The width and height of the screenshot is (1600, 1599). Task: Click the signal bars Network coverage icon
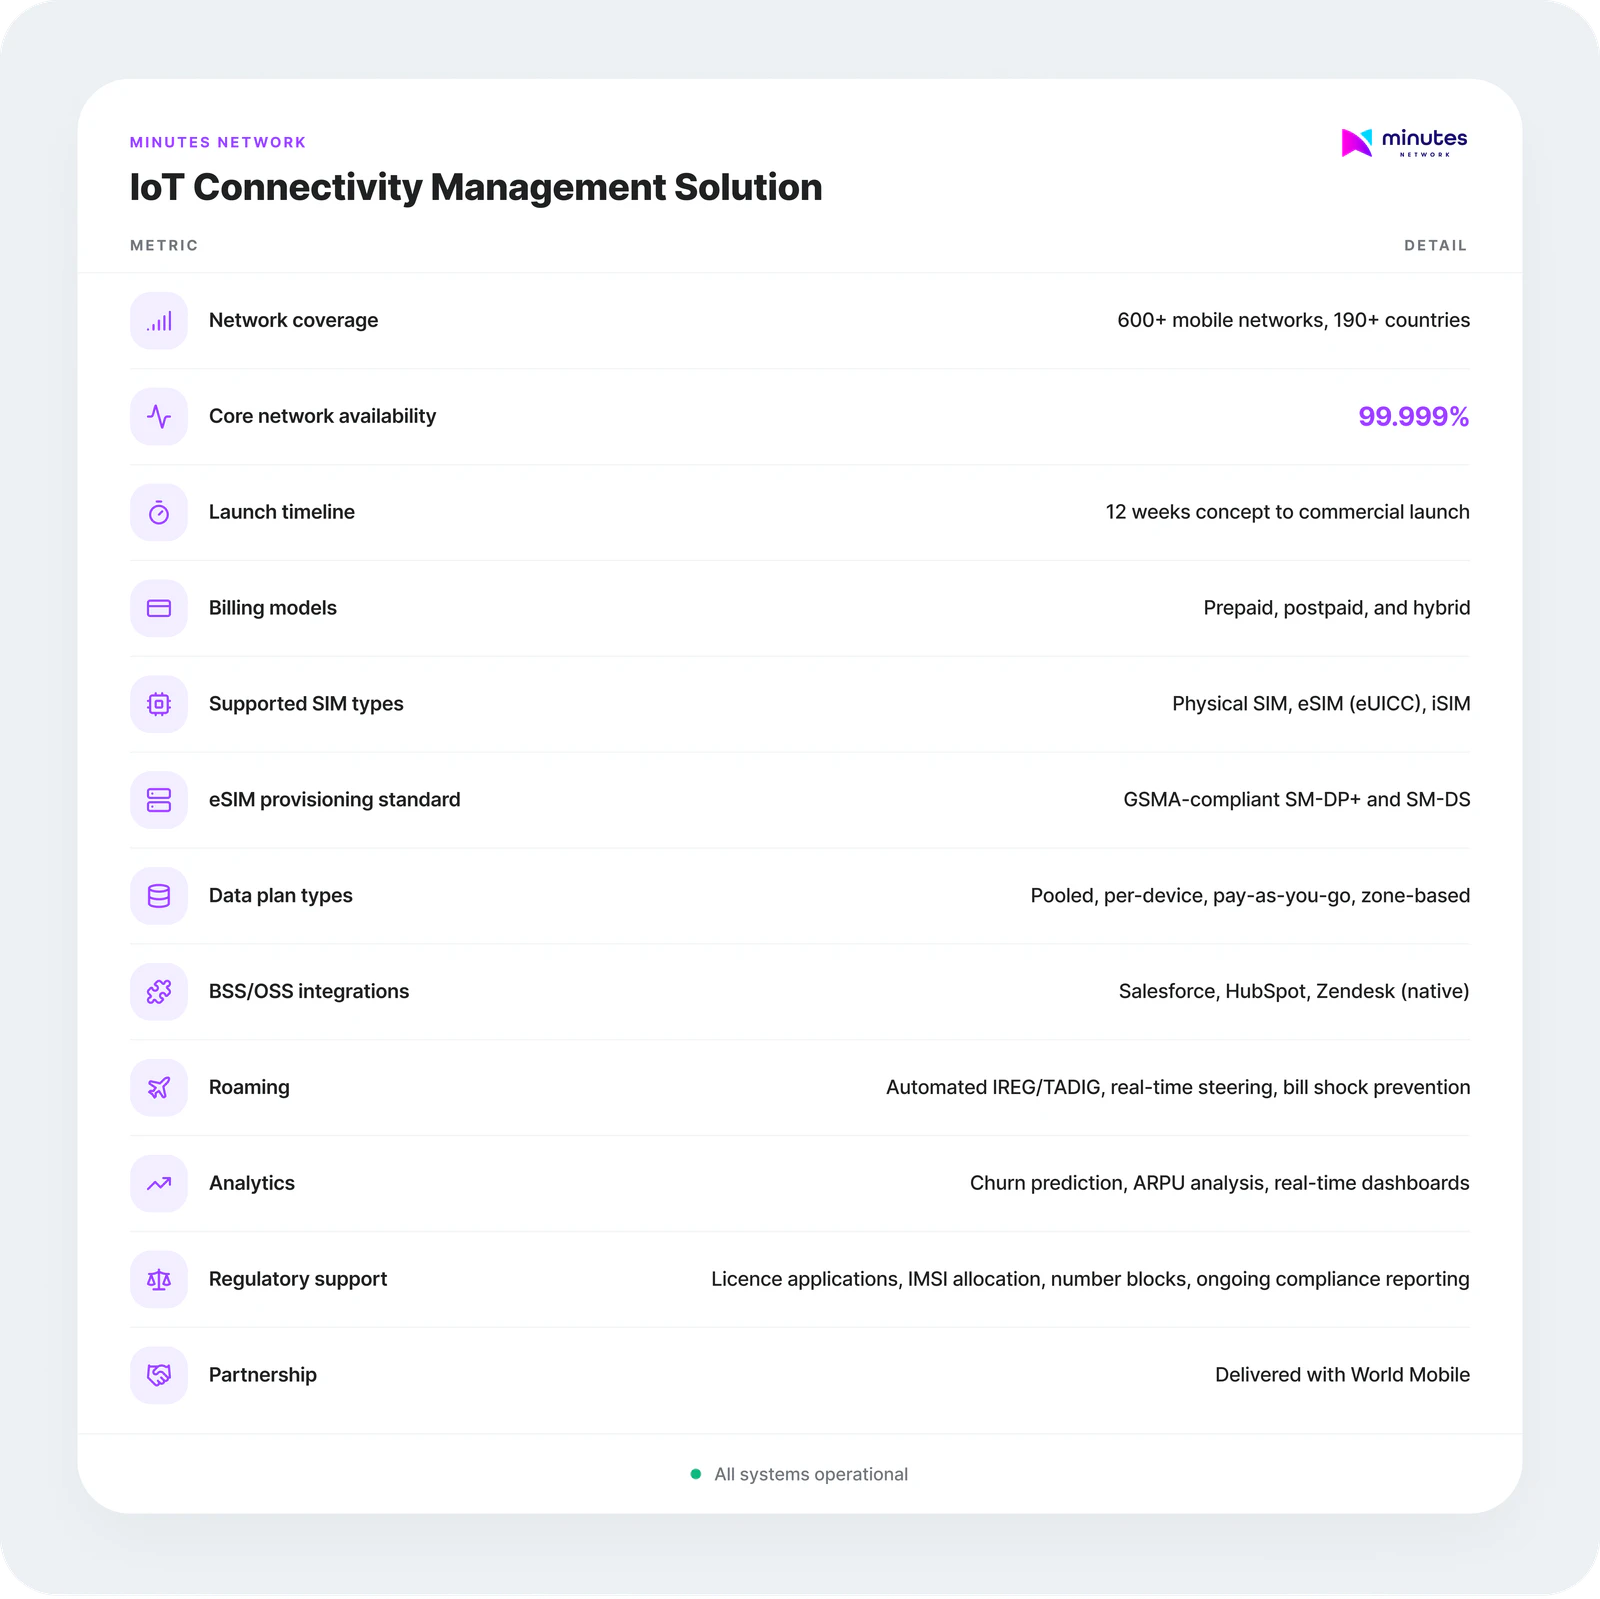pos(159,321)
